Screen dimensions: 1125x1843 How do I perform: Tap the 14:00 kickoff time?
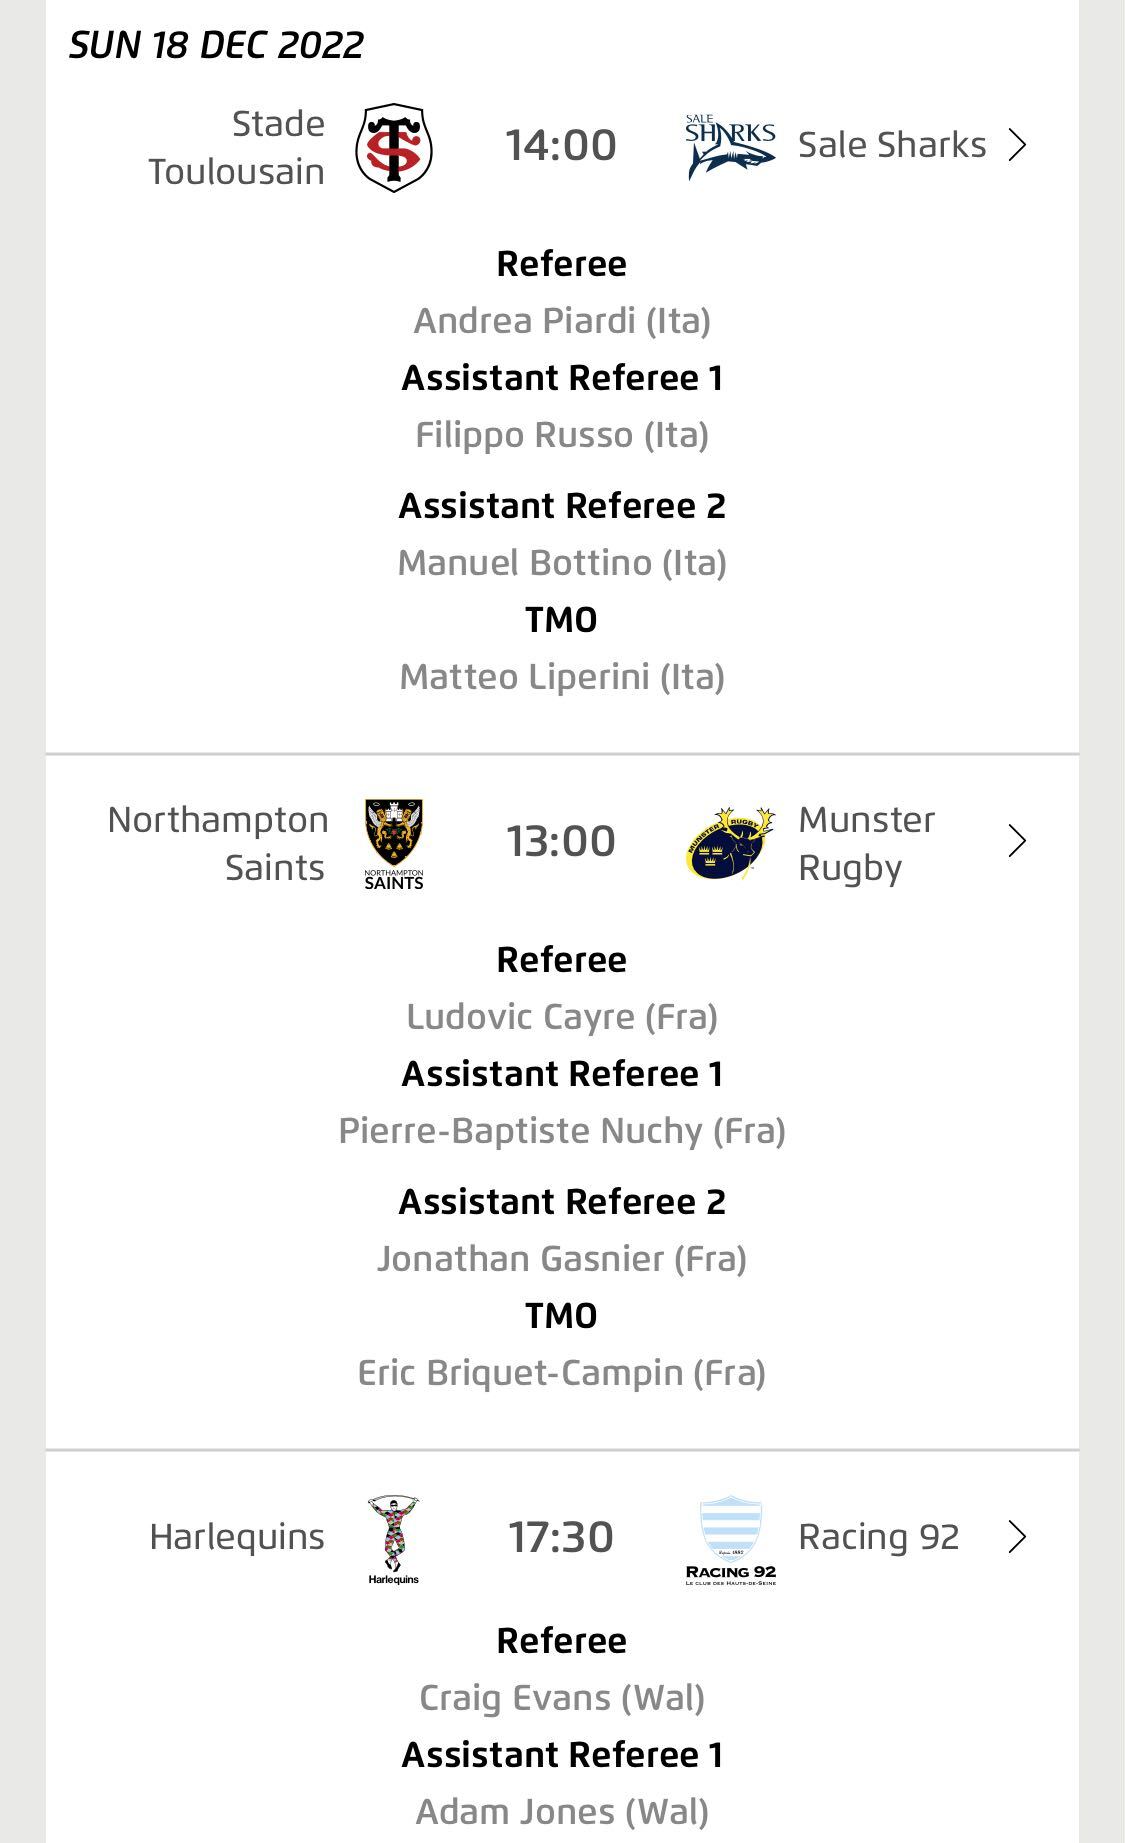pyautogui.click(x=561, y=146)
